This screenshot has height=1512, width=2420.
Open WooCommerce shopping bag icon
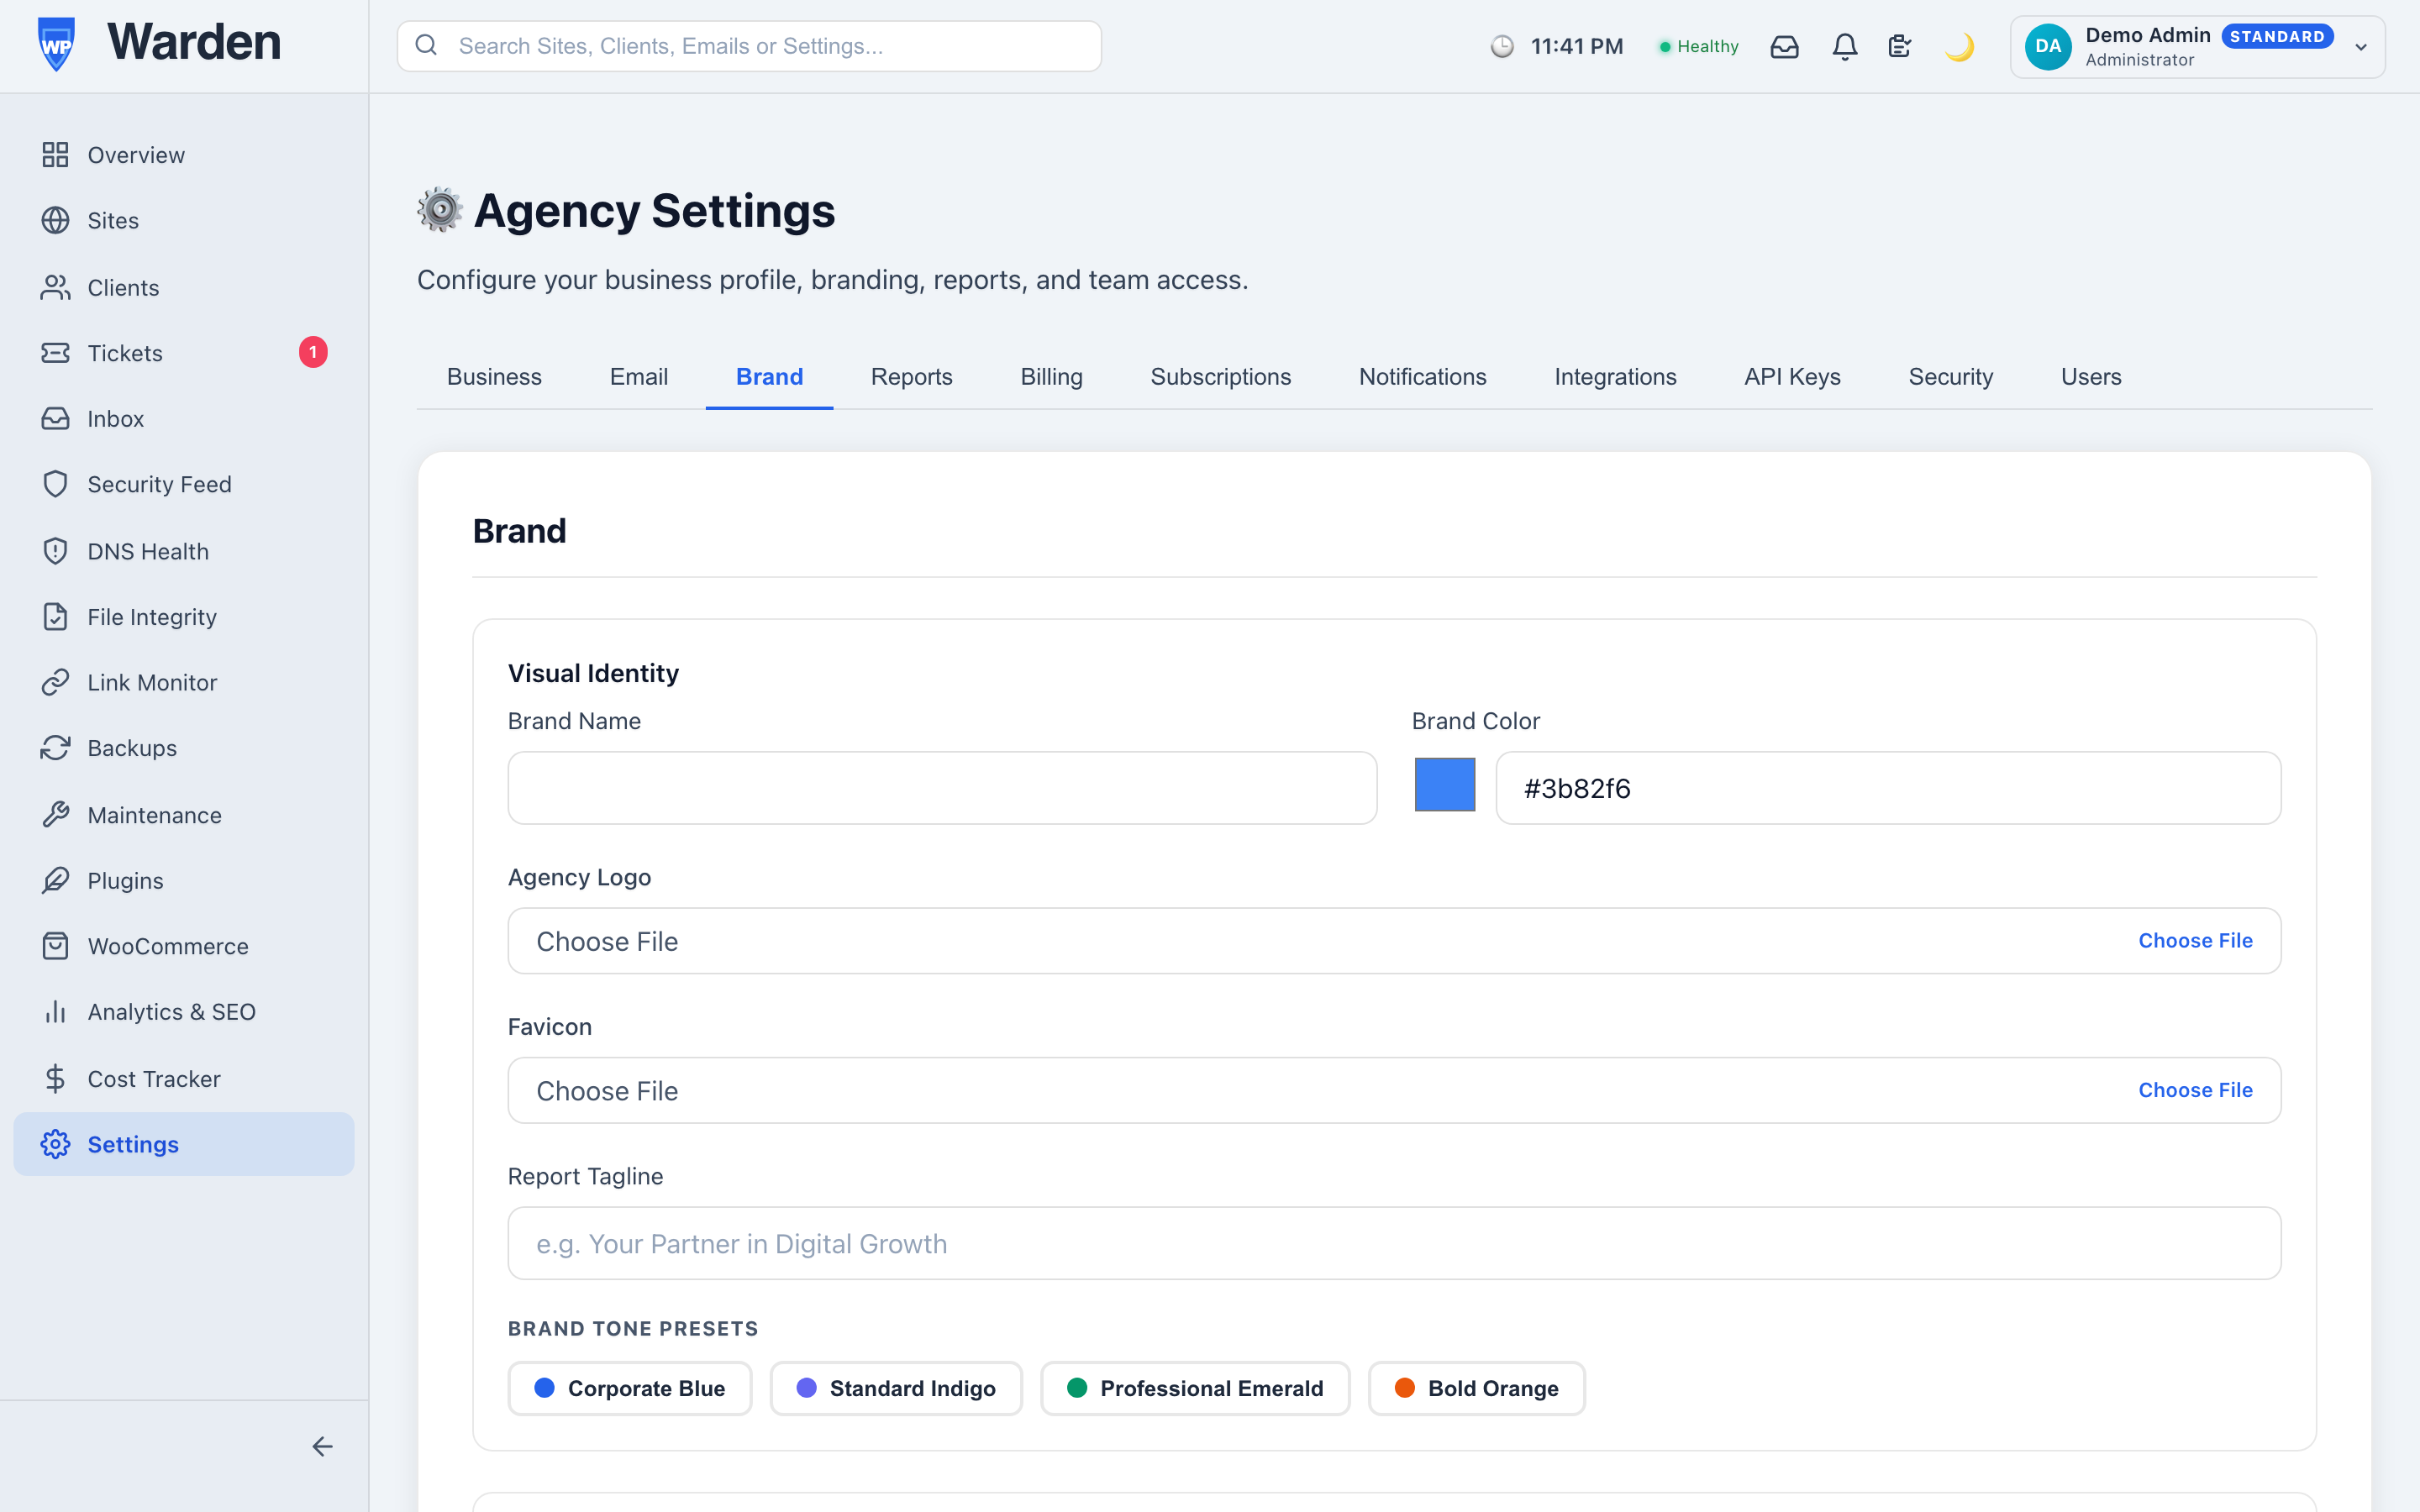pos(55,946)
